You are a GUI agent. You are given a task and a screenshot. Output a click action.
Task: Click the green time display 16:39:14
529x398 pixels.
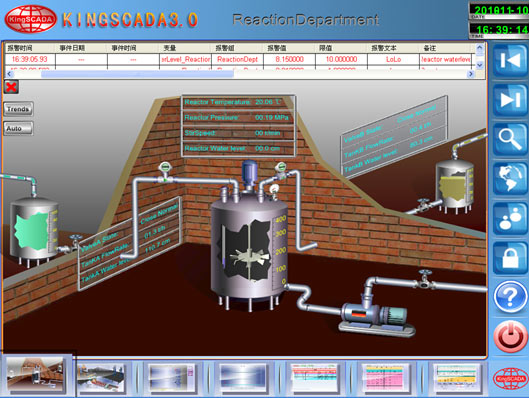(501, 30)
